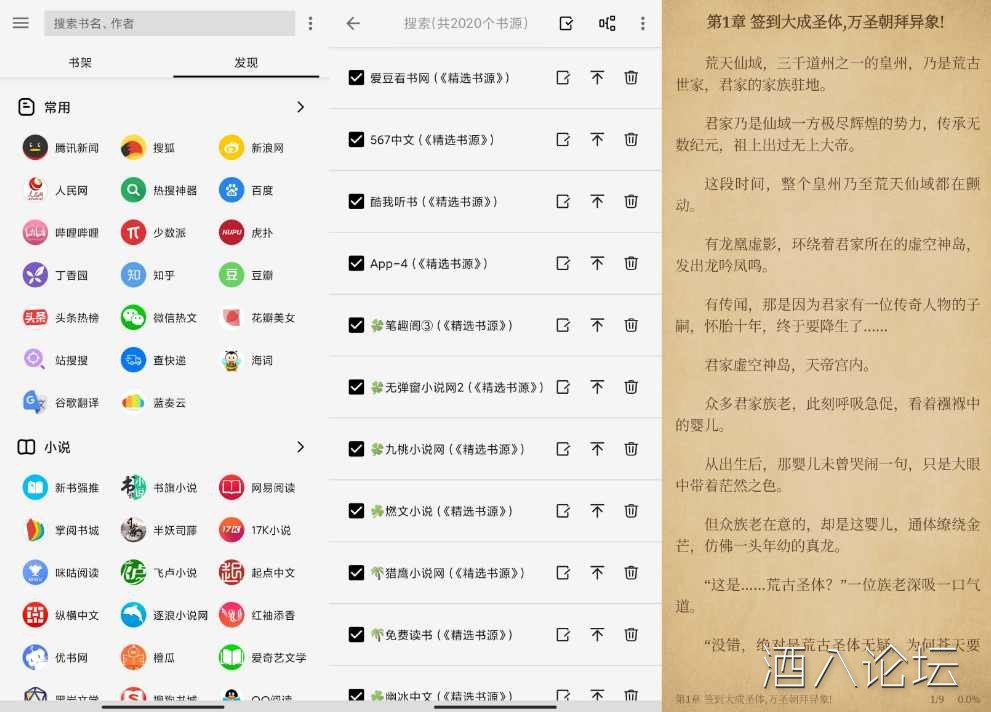Open the 海词 dictionary shortcut
This screenshot has height=712, width=991.
coord(246,360)
